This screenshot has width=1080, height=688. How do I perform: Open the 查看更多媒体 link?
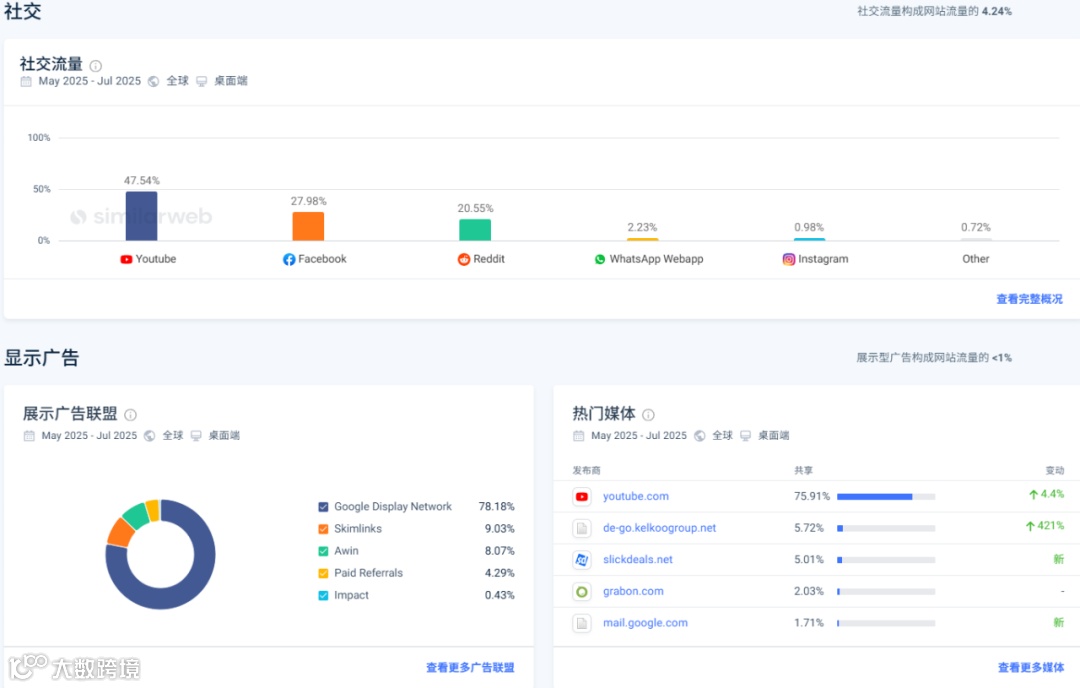coord(1030,667)
